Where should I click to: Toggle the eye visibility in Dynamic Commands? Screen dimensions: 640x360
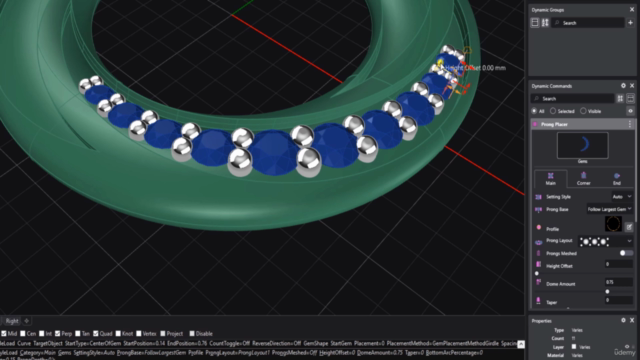coord(630,111)
